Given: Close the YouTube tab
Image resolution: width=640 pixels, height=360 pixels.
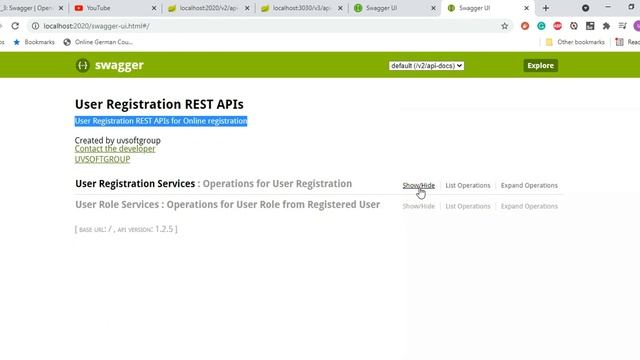Looking at the screenshot, I should coord(154,8).
